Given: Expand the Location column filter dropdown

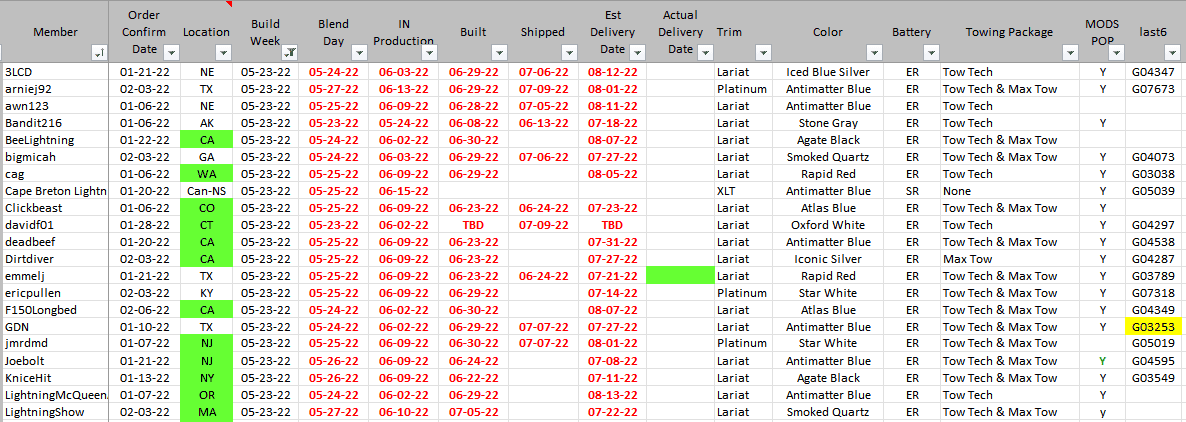Looking at the screenshot, I should click(224, 52).
